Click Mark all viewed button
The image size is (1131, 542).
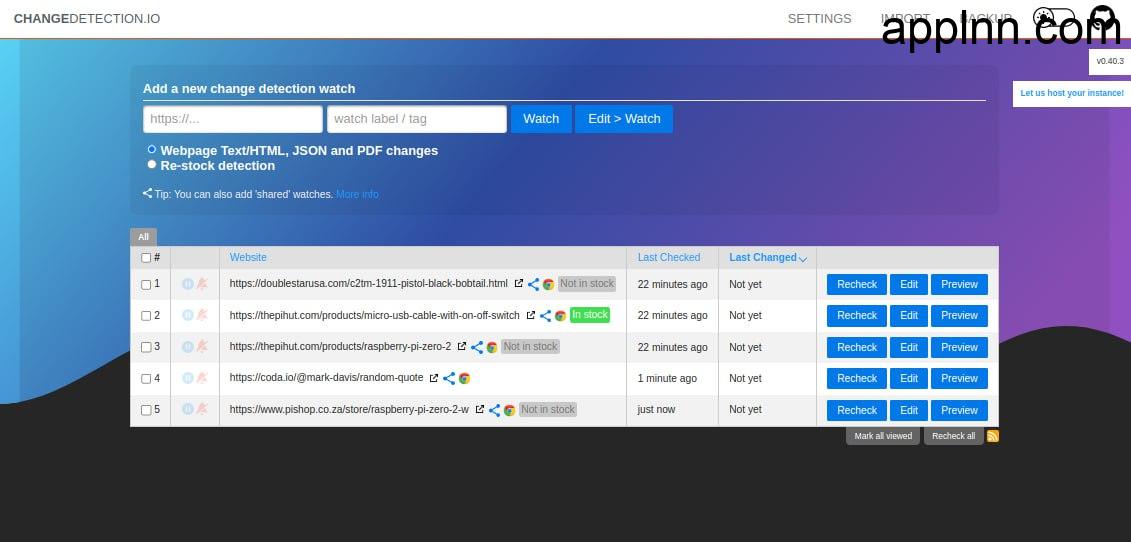click(883, 436)
